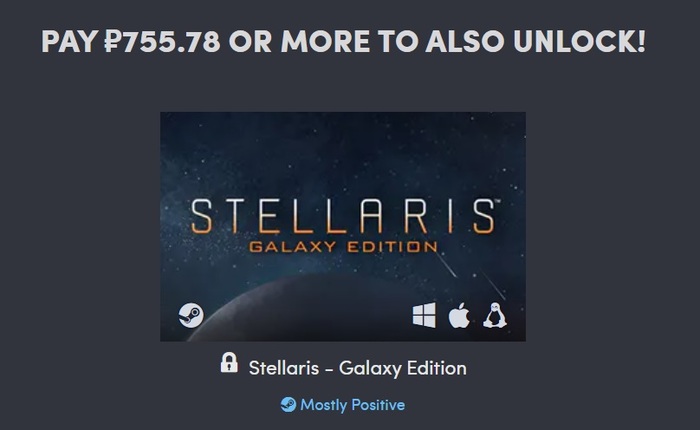Click the small Steam icon beside Mostly Positive

coord(288,405)
